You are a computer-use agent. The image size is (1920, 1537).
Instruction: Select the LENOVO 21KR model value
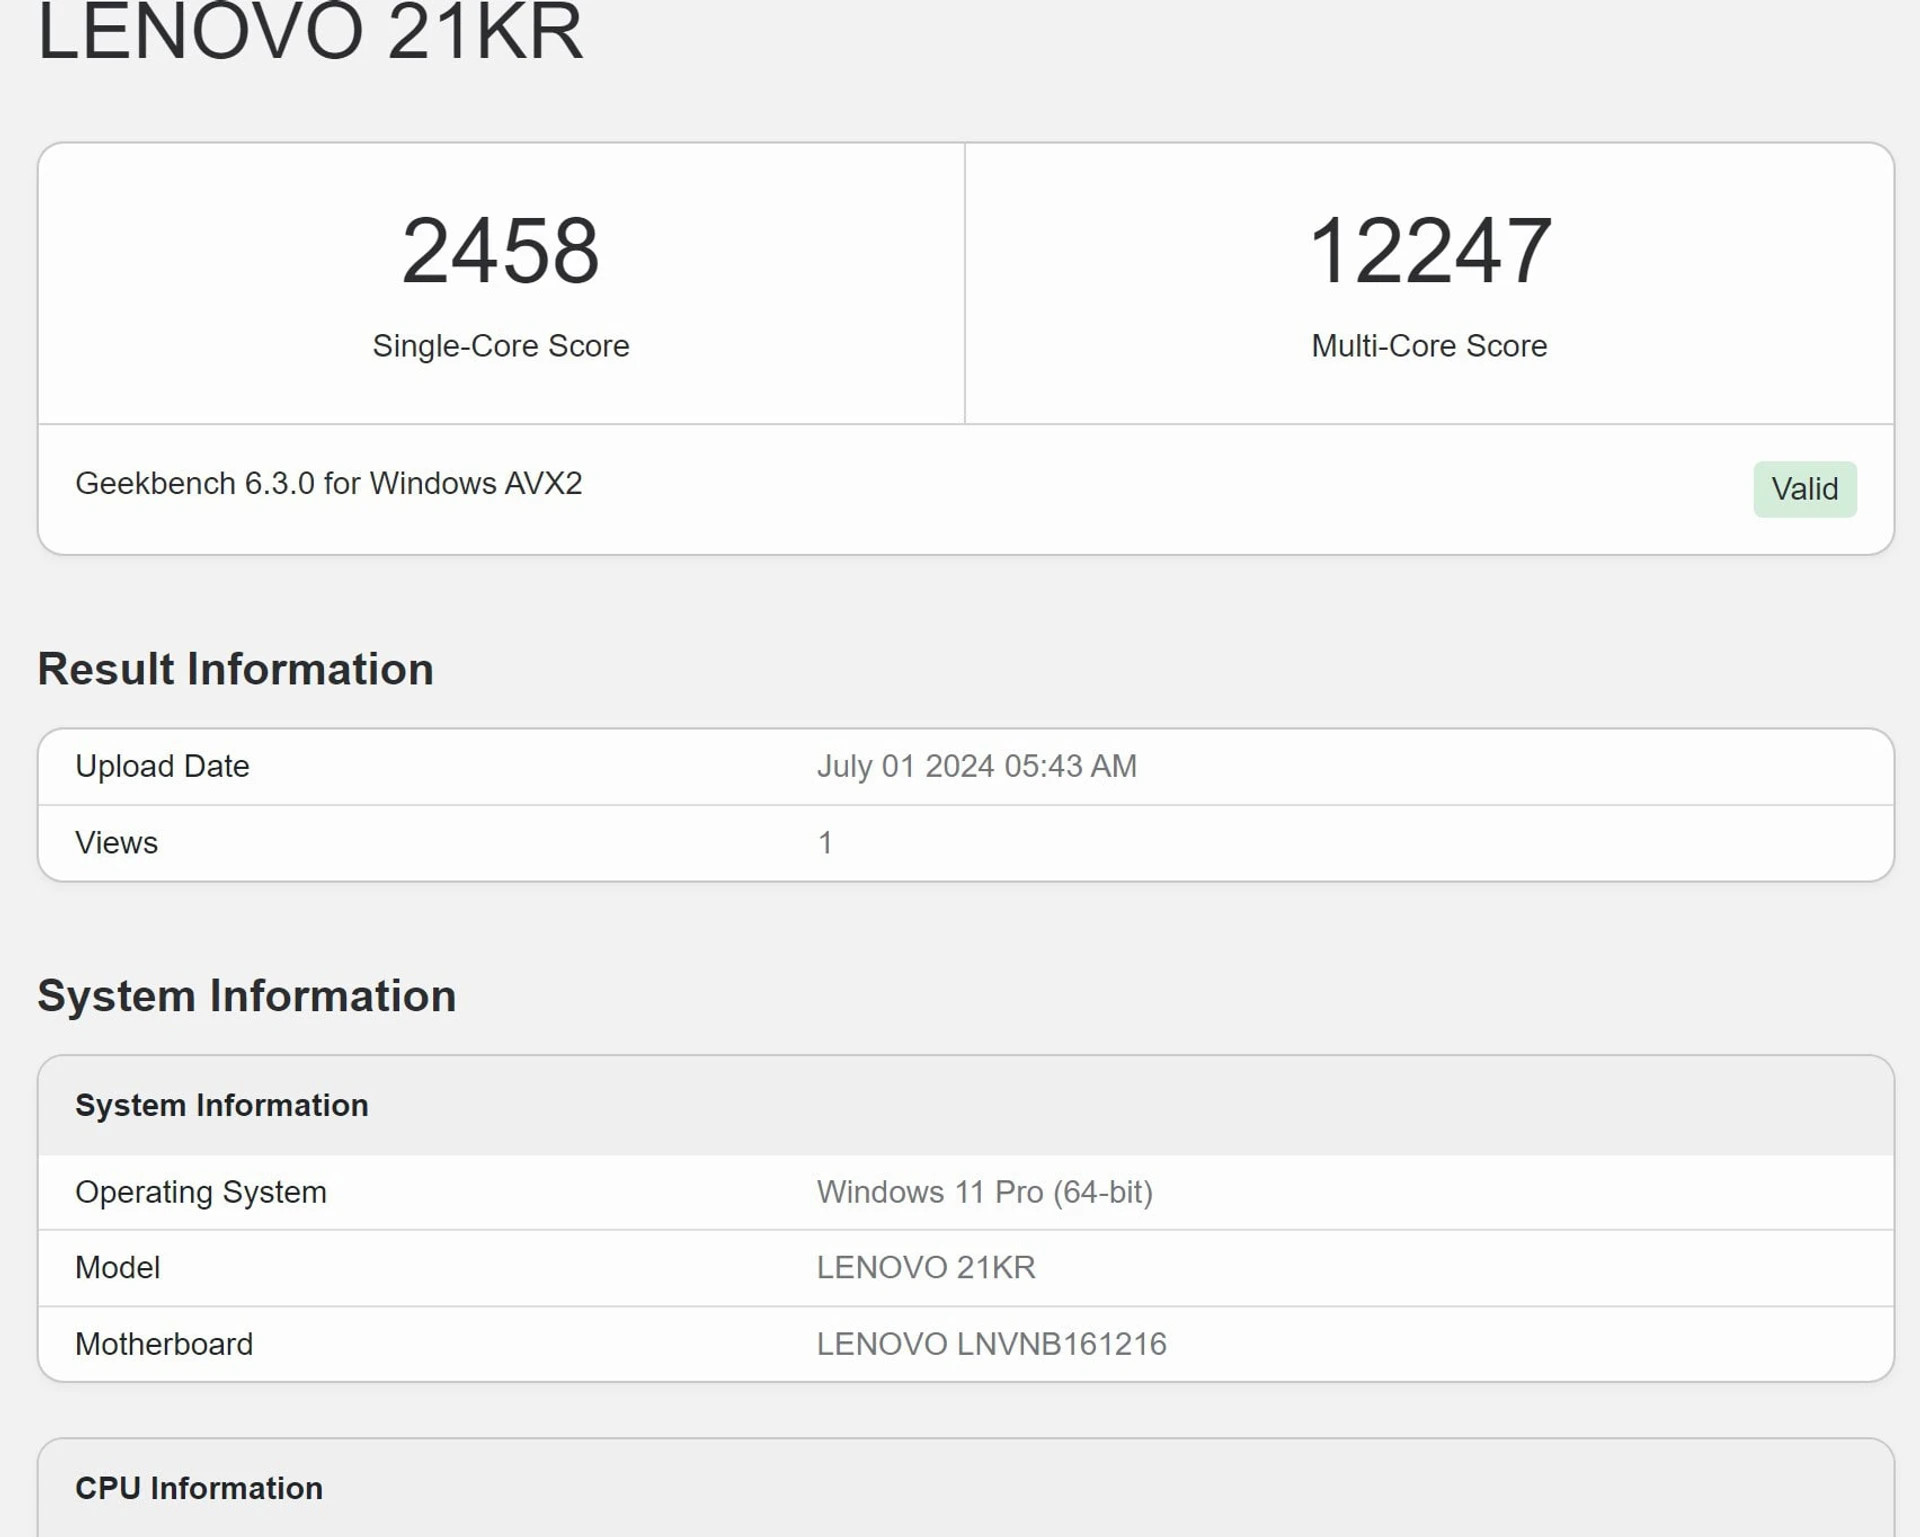coord(925,1268)
